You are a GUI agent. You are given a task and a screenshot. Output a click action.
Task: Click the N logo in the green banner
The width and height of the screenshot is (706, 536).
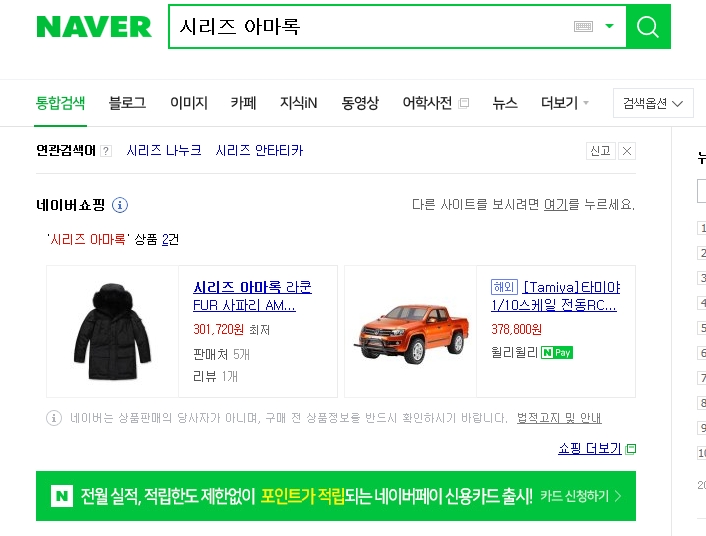click(62, 496)
